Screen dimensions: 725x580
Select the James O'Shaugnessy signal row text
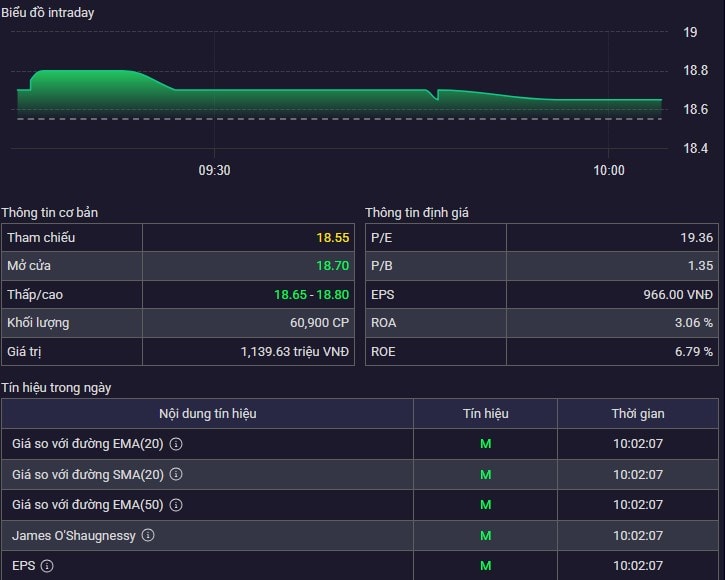(73, 536)
